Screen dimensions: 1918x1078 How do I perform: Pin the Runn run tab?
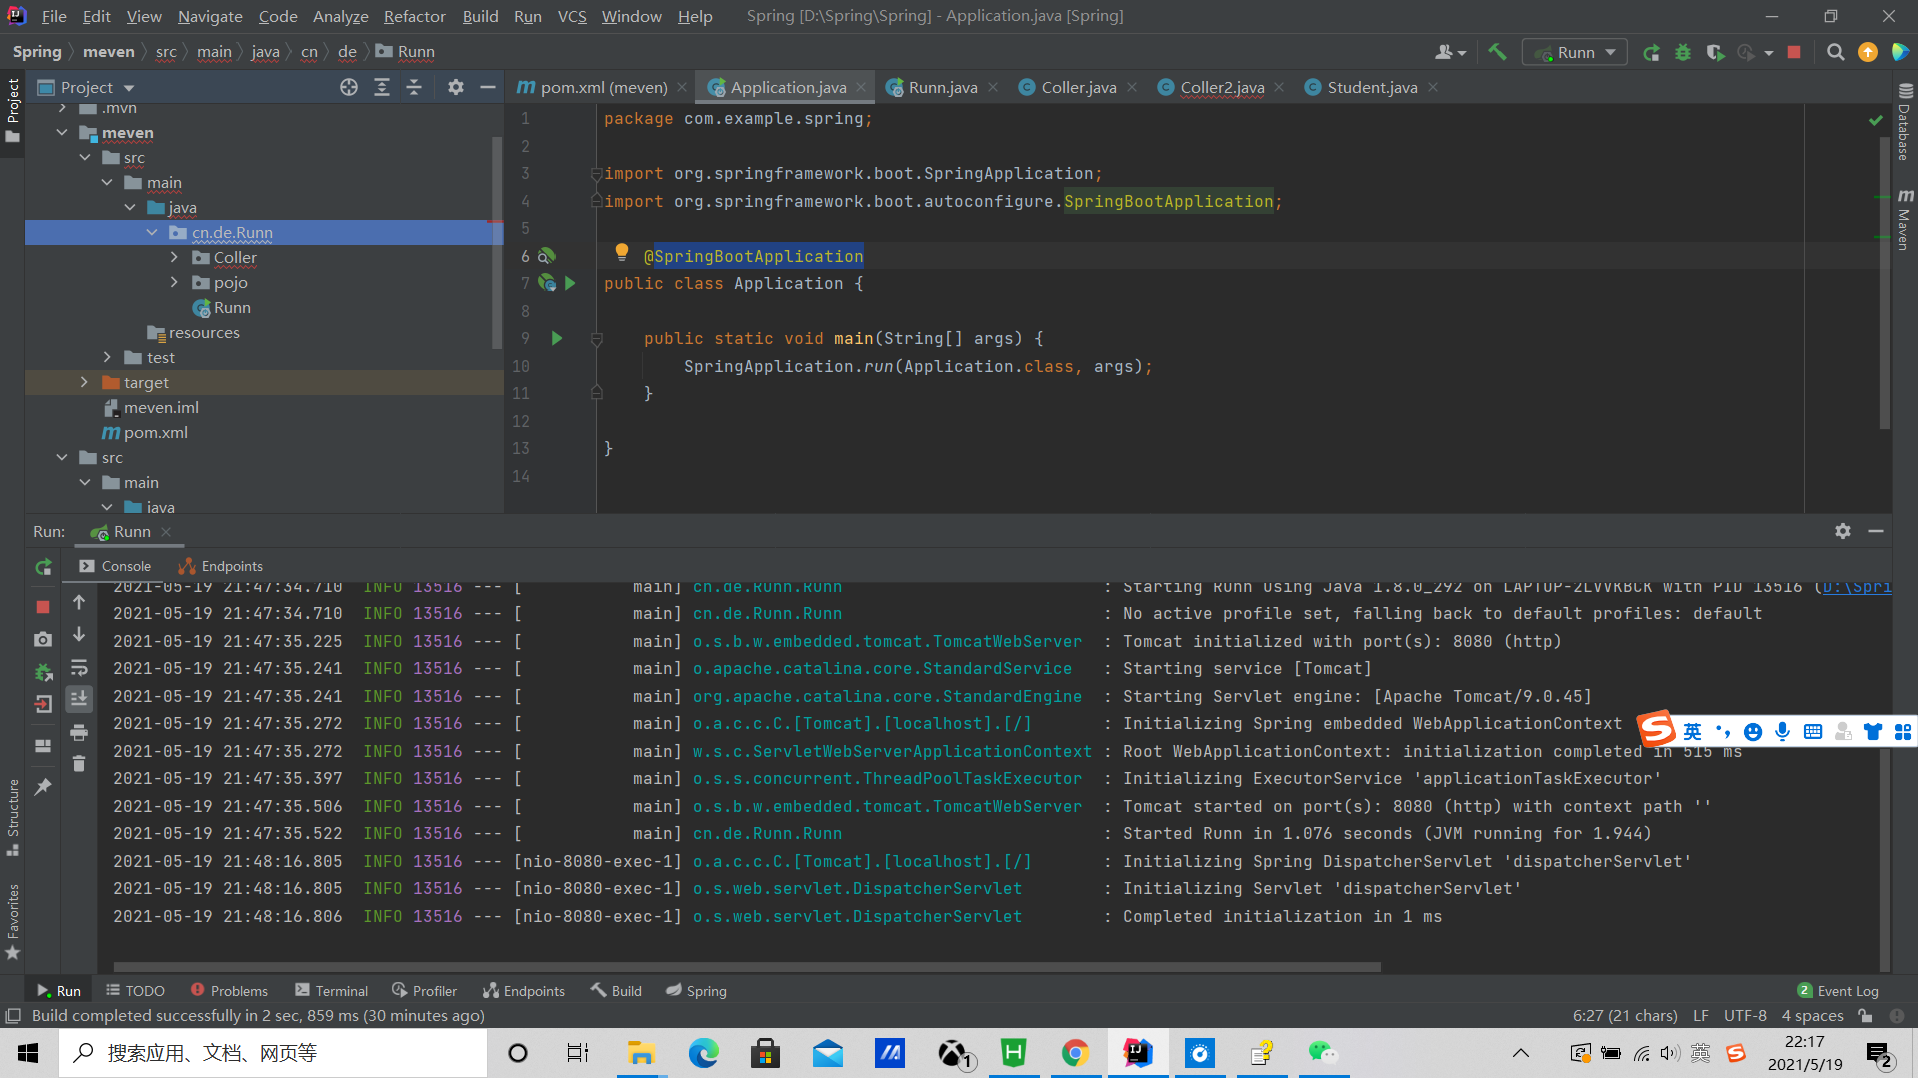pos(43,787)
